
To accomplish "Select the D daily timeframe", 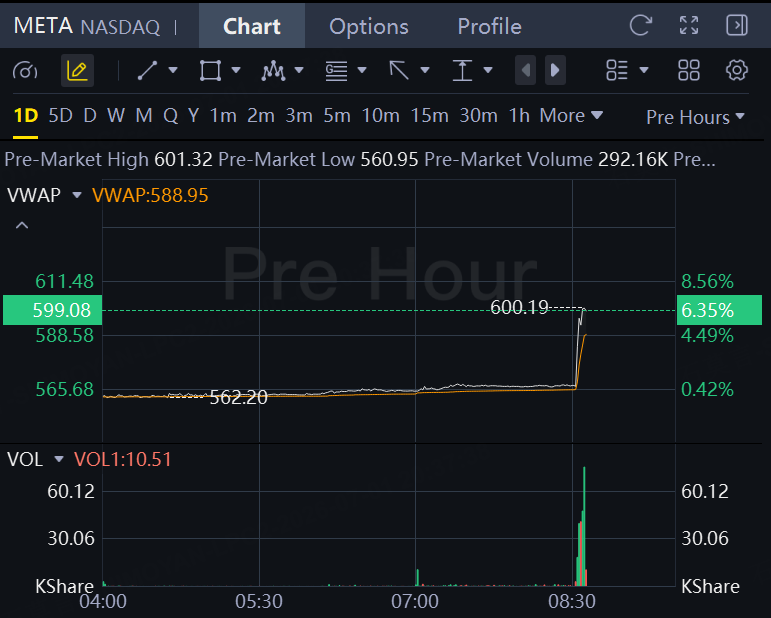I will 89,116.
